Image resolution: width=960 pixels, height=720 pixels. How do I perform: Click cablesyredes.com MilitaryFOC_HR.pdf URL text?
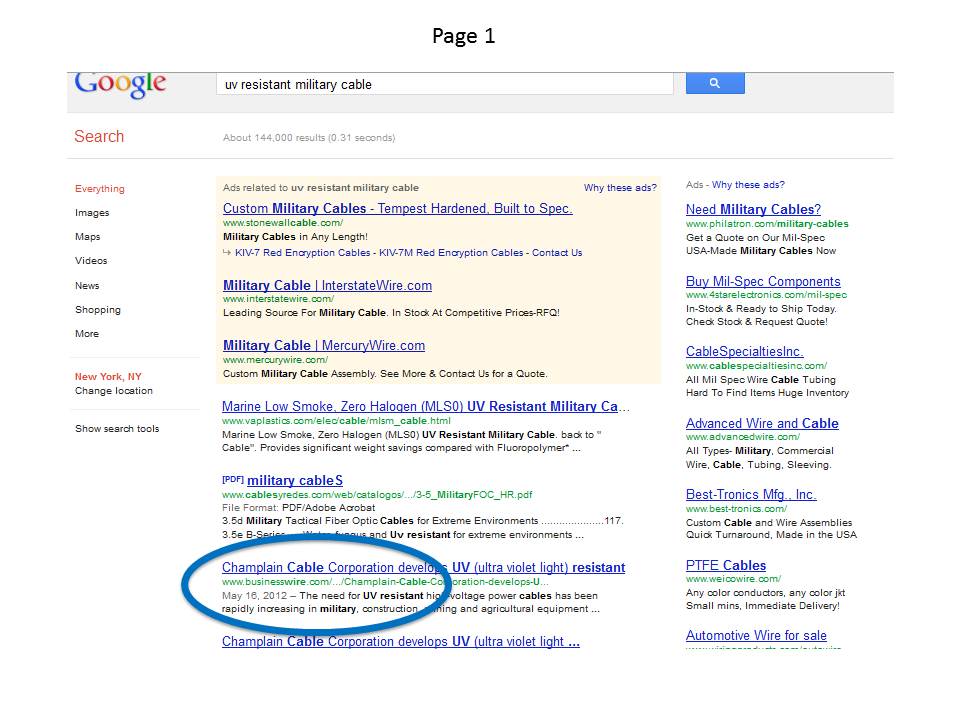[x=377, y=495]
